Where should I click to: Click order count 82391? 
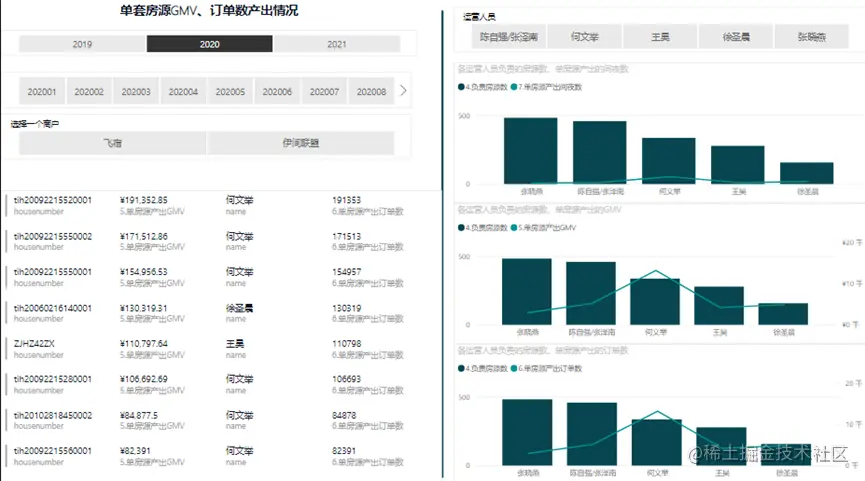[344, 451]
